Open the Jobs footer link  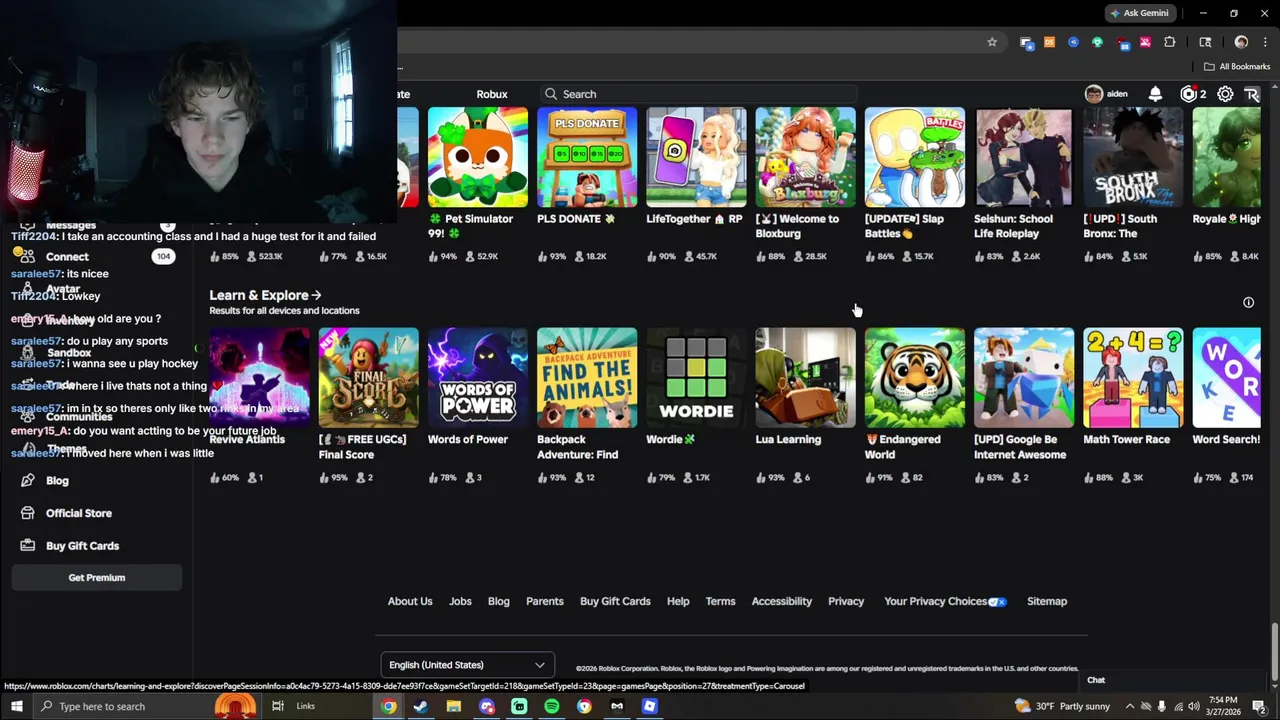pos(460,602)
